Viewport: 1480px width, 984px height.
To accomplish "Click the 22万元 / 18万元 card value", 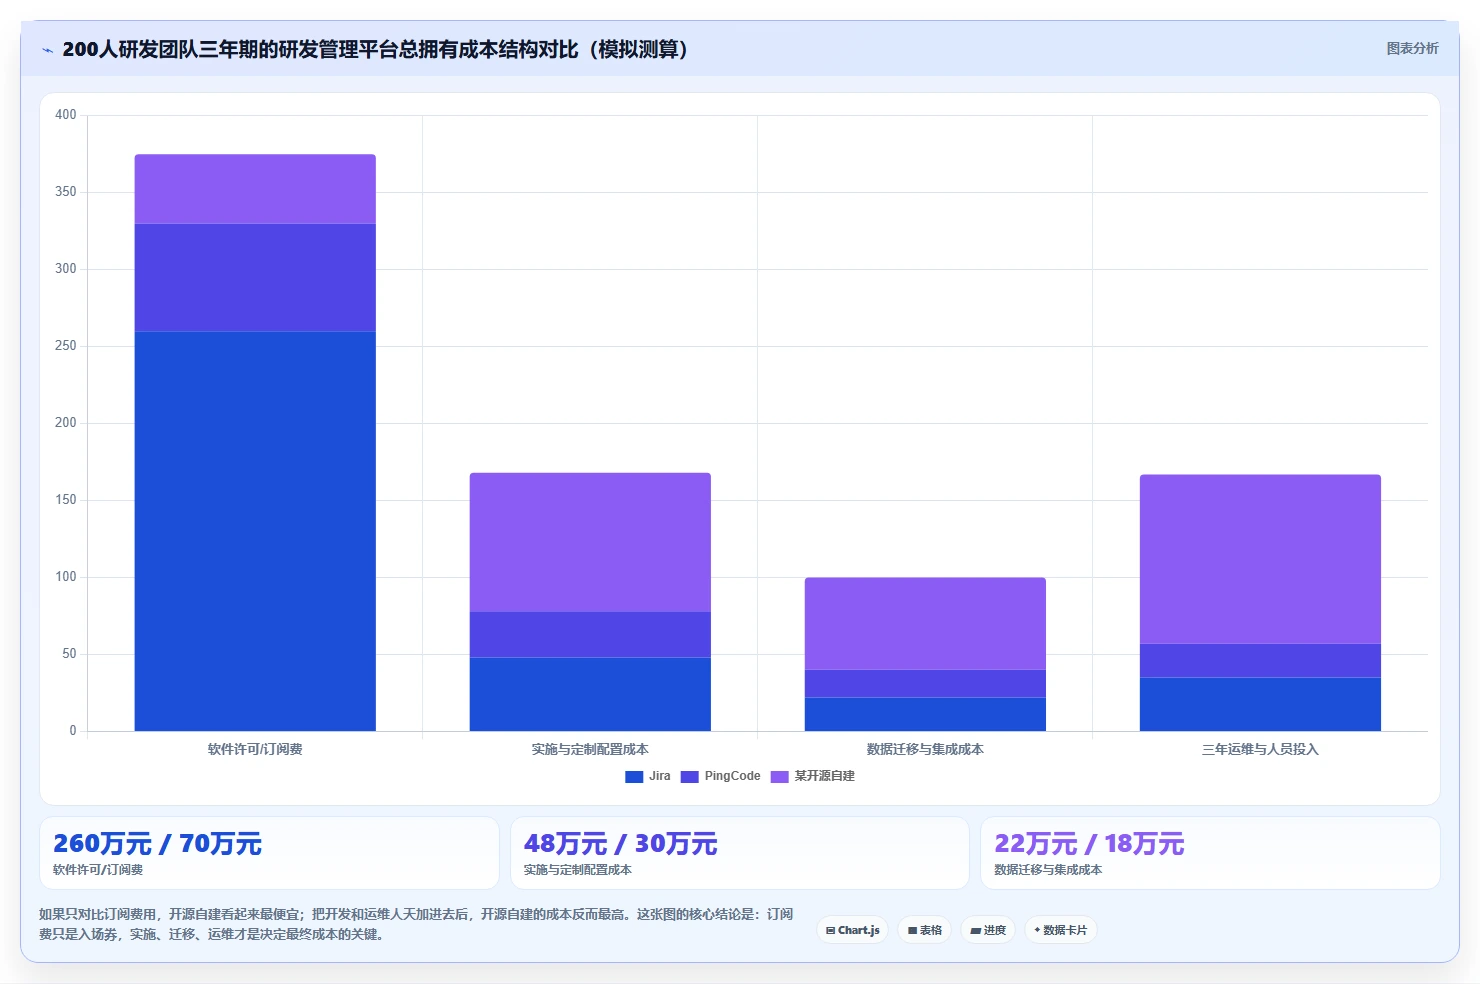I will coord(1089,844).
